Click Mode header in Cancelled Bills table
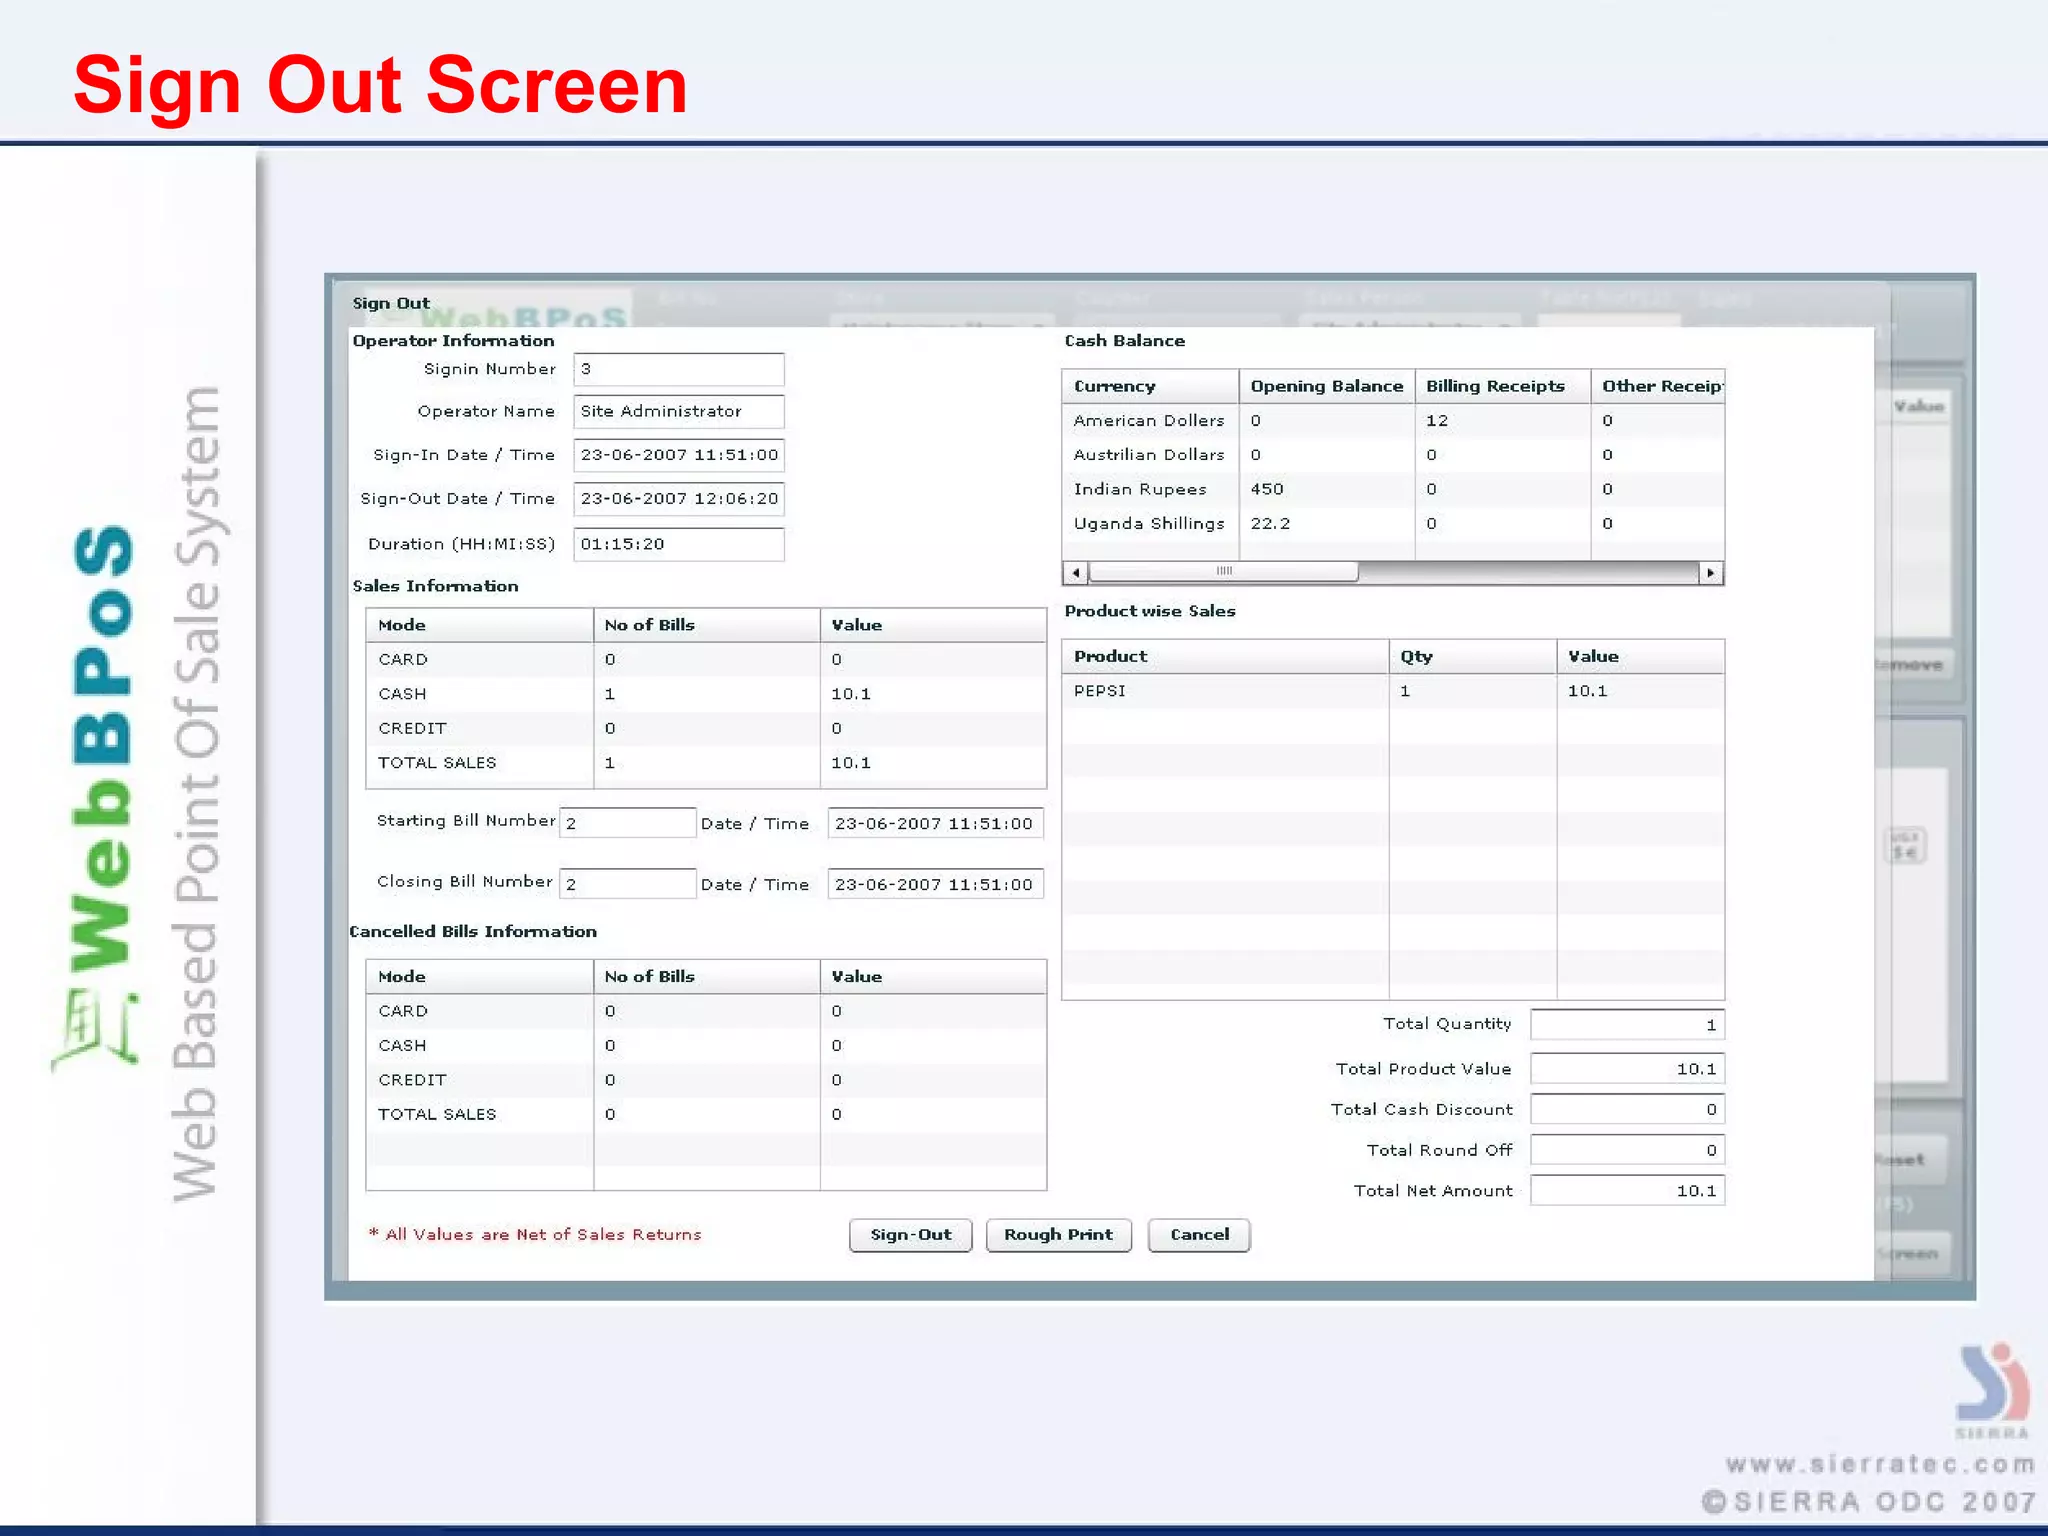Viewport: 2048px width, 1536px height. click(x=480, y=977)
